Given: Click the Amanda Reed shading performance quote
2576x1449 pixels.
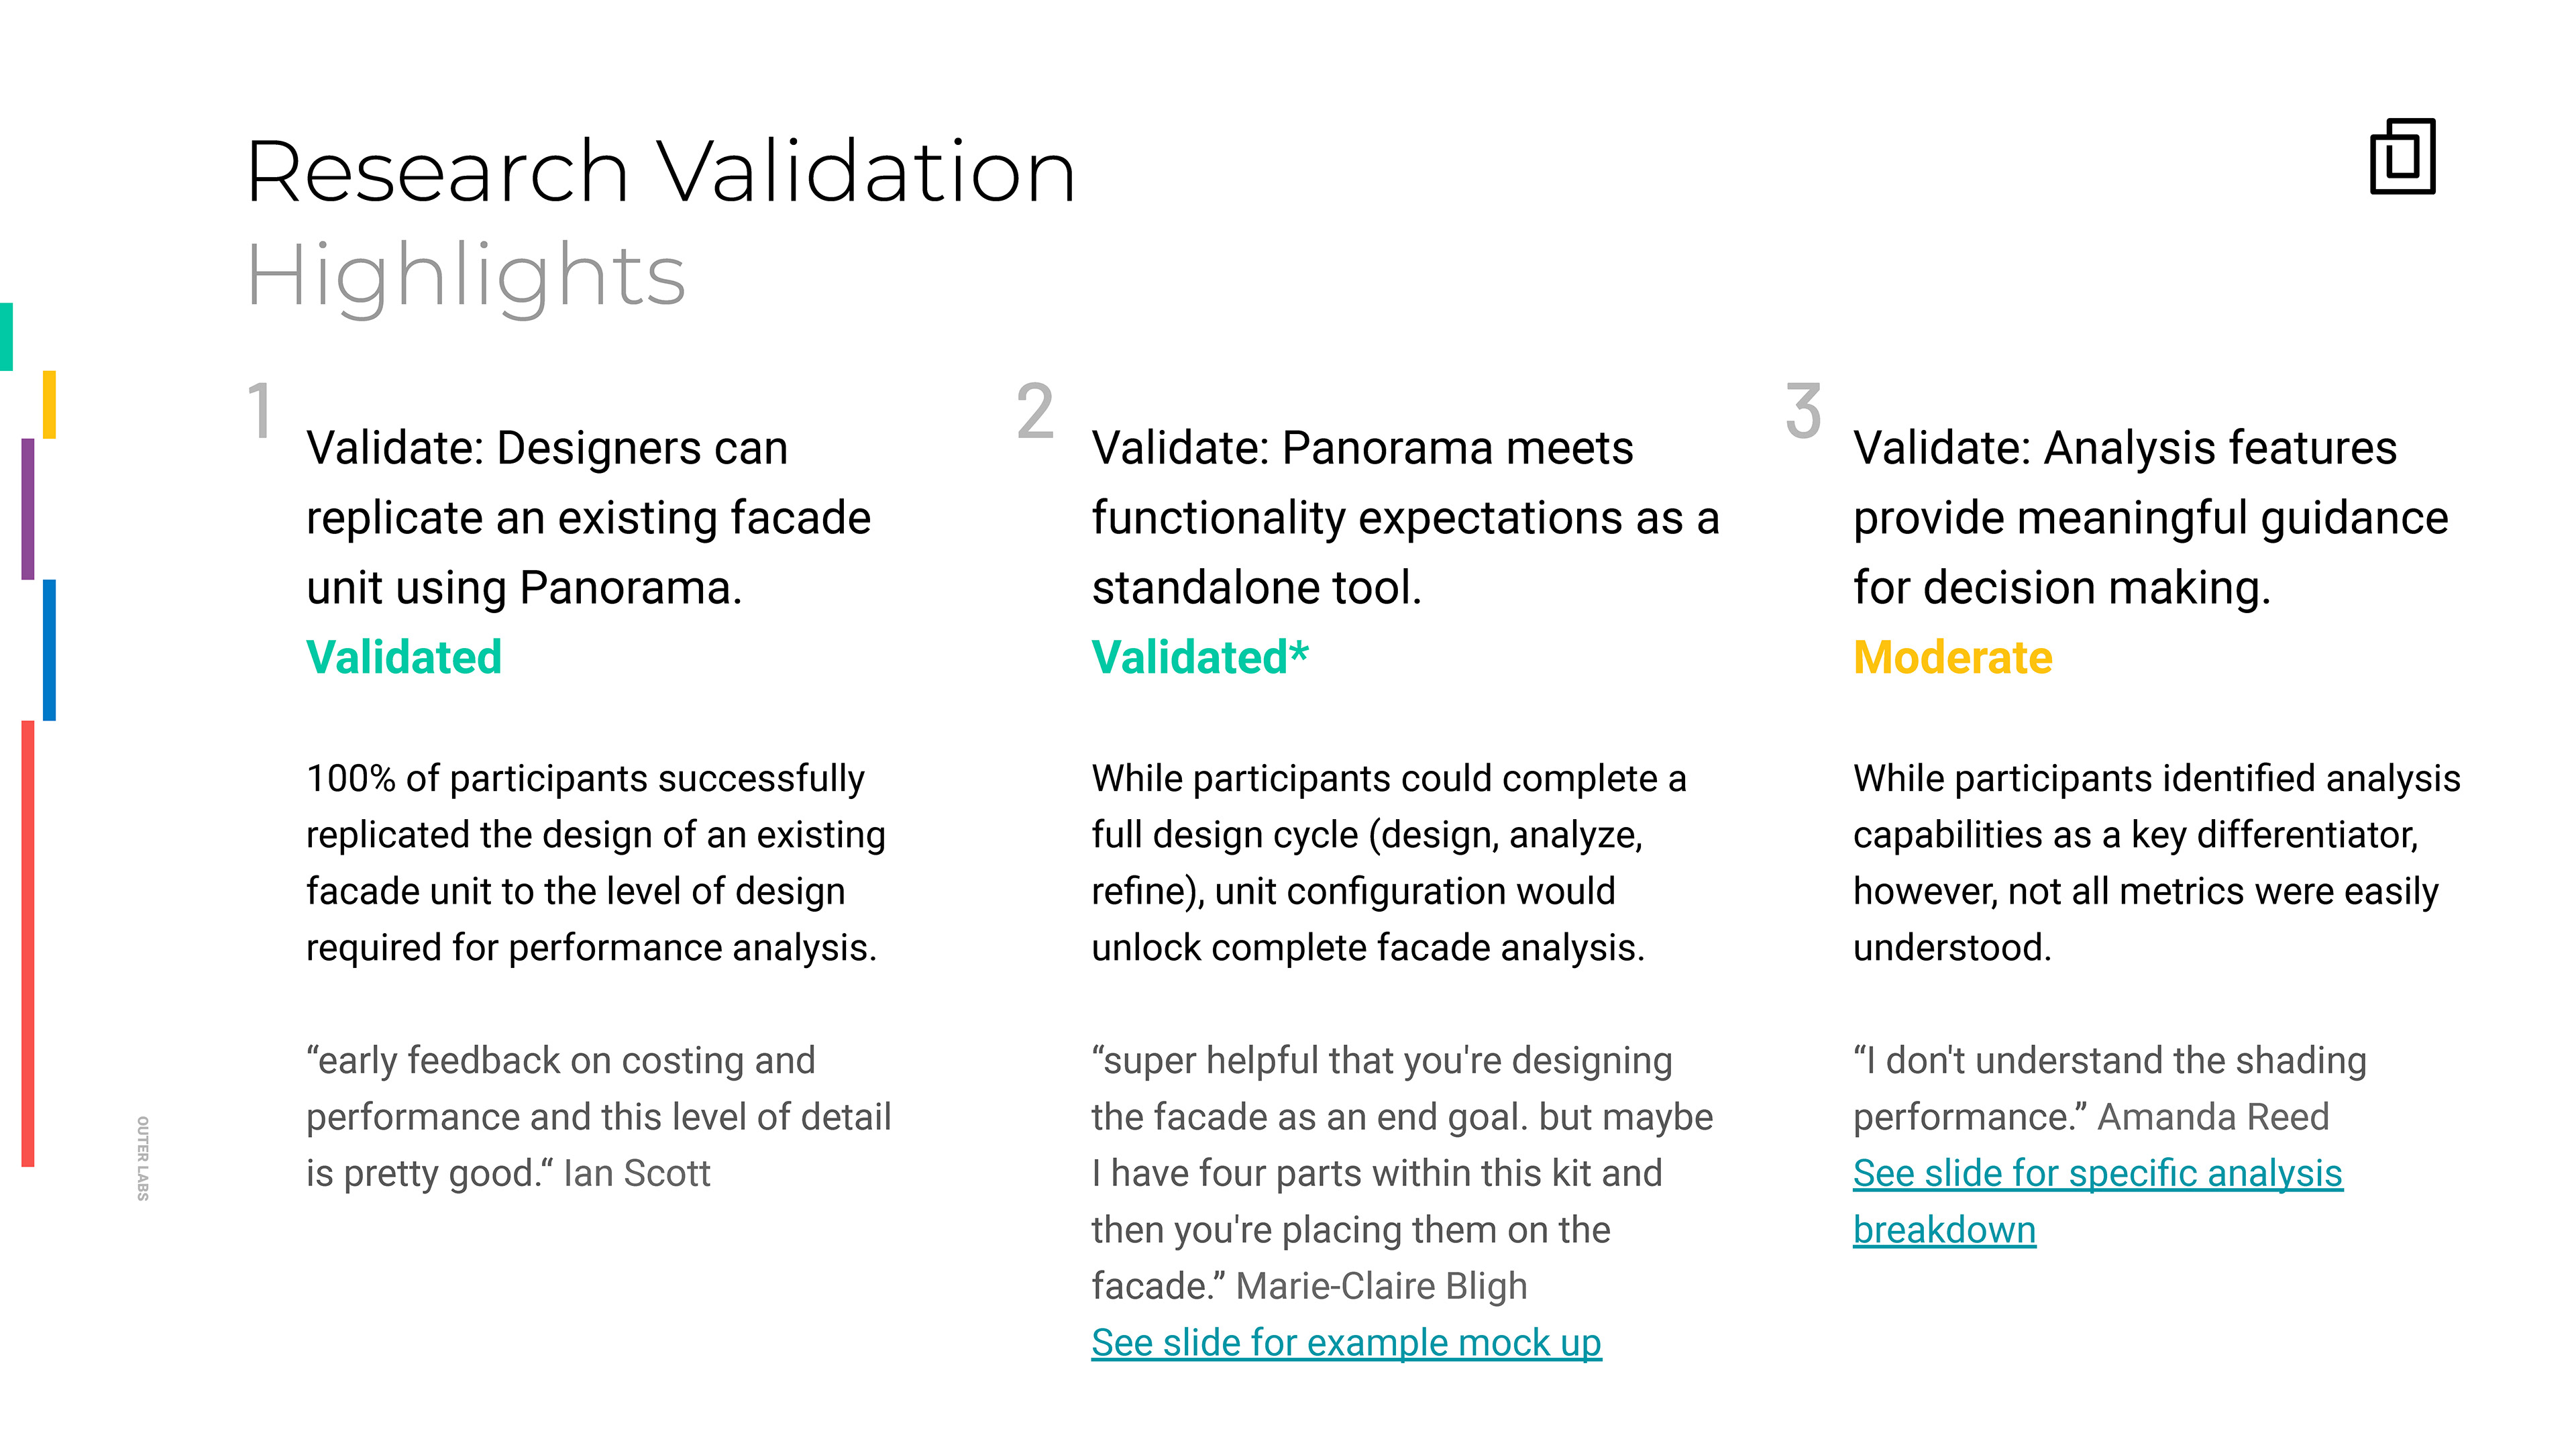Looking at the screenshot, I should pos(2108,1088).
